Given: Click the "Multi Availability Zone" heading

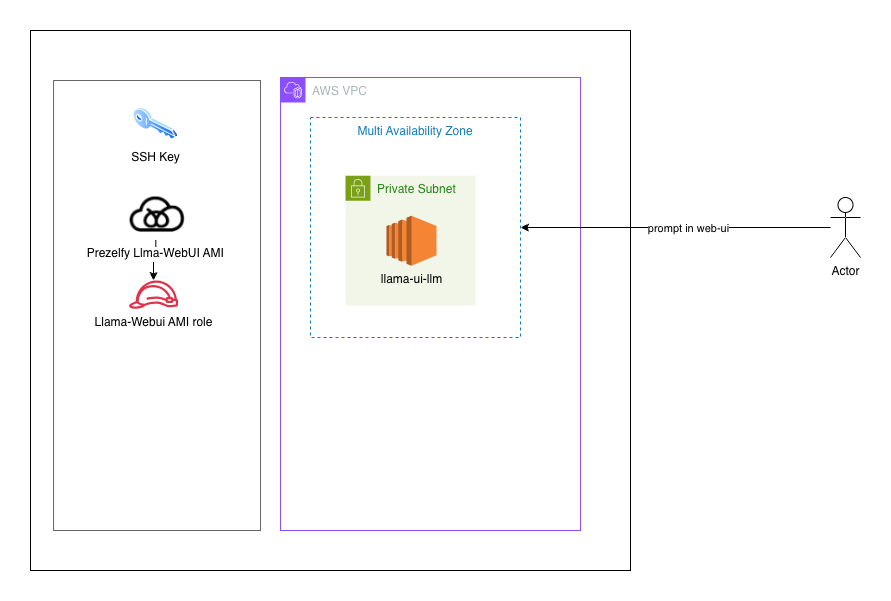Looking at the screenshot, I should click(x=415, y=131).
